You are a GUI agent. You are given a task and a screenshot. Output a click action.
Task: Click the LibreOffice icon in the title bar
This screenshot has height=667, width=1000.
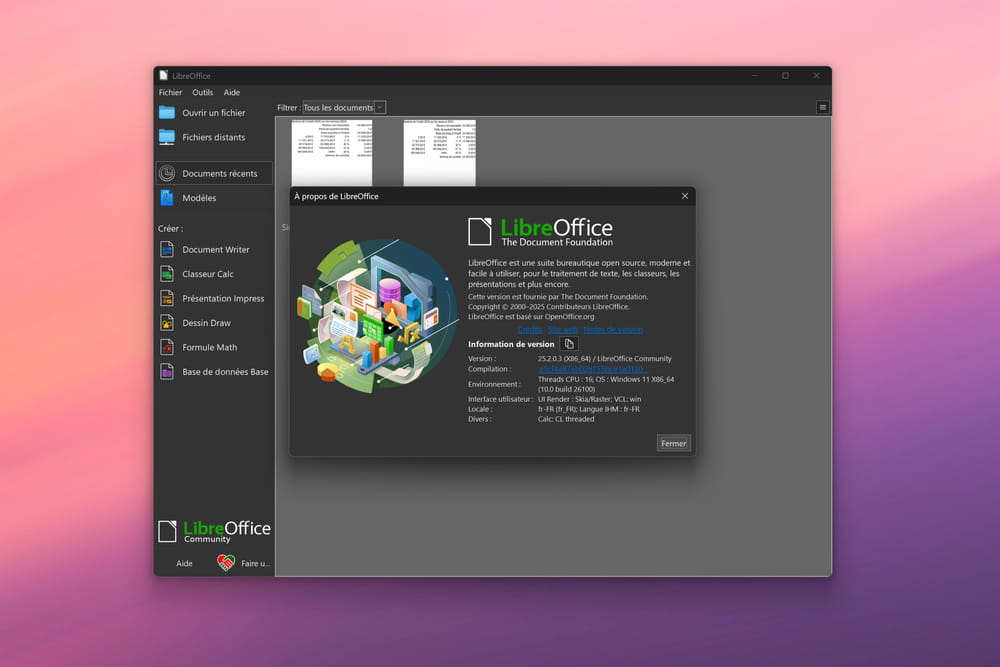[164, 75]
